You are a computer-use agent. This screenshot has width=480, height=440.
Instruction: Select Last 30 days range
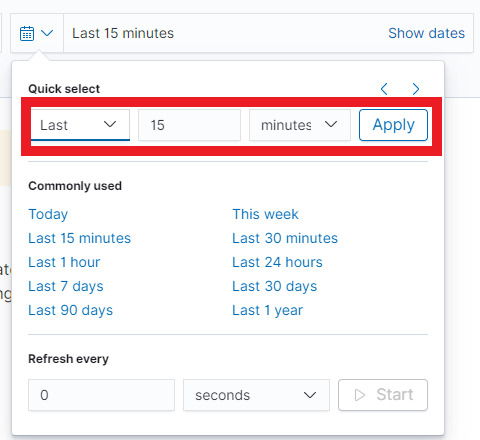click(275, 286)
